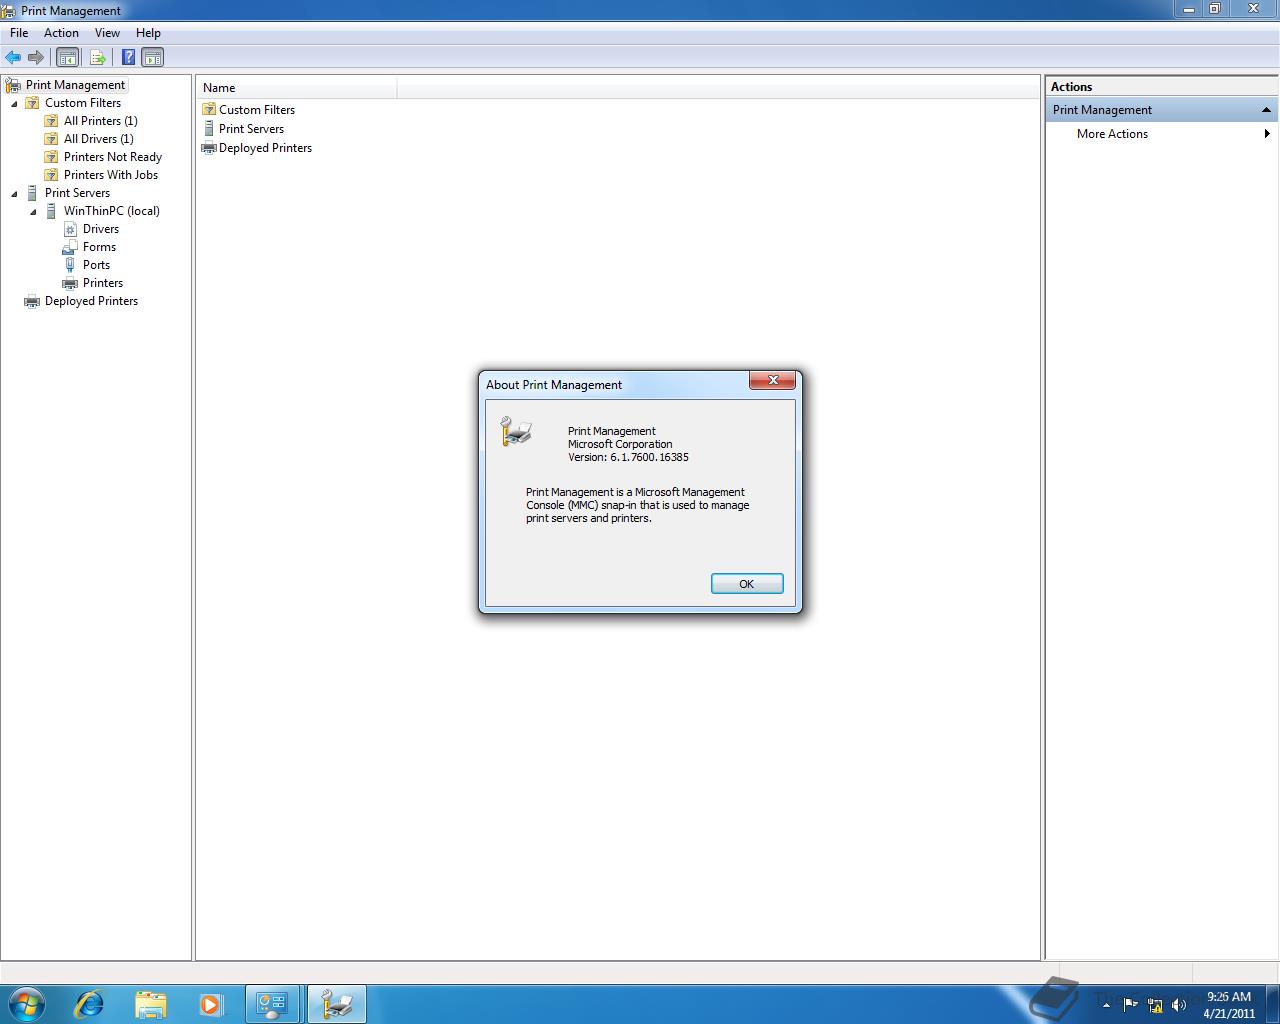The image size is (1280, 1024).
Task: Click the network warning tray icon
Action: click(x=1155, y=1005)
